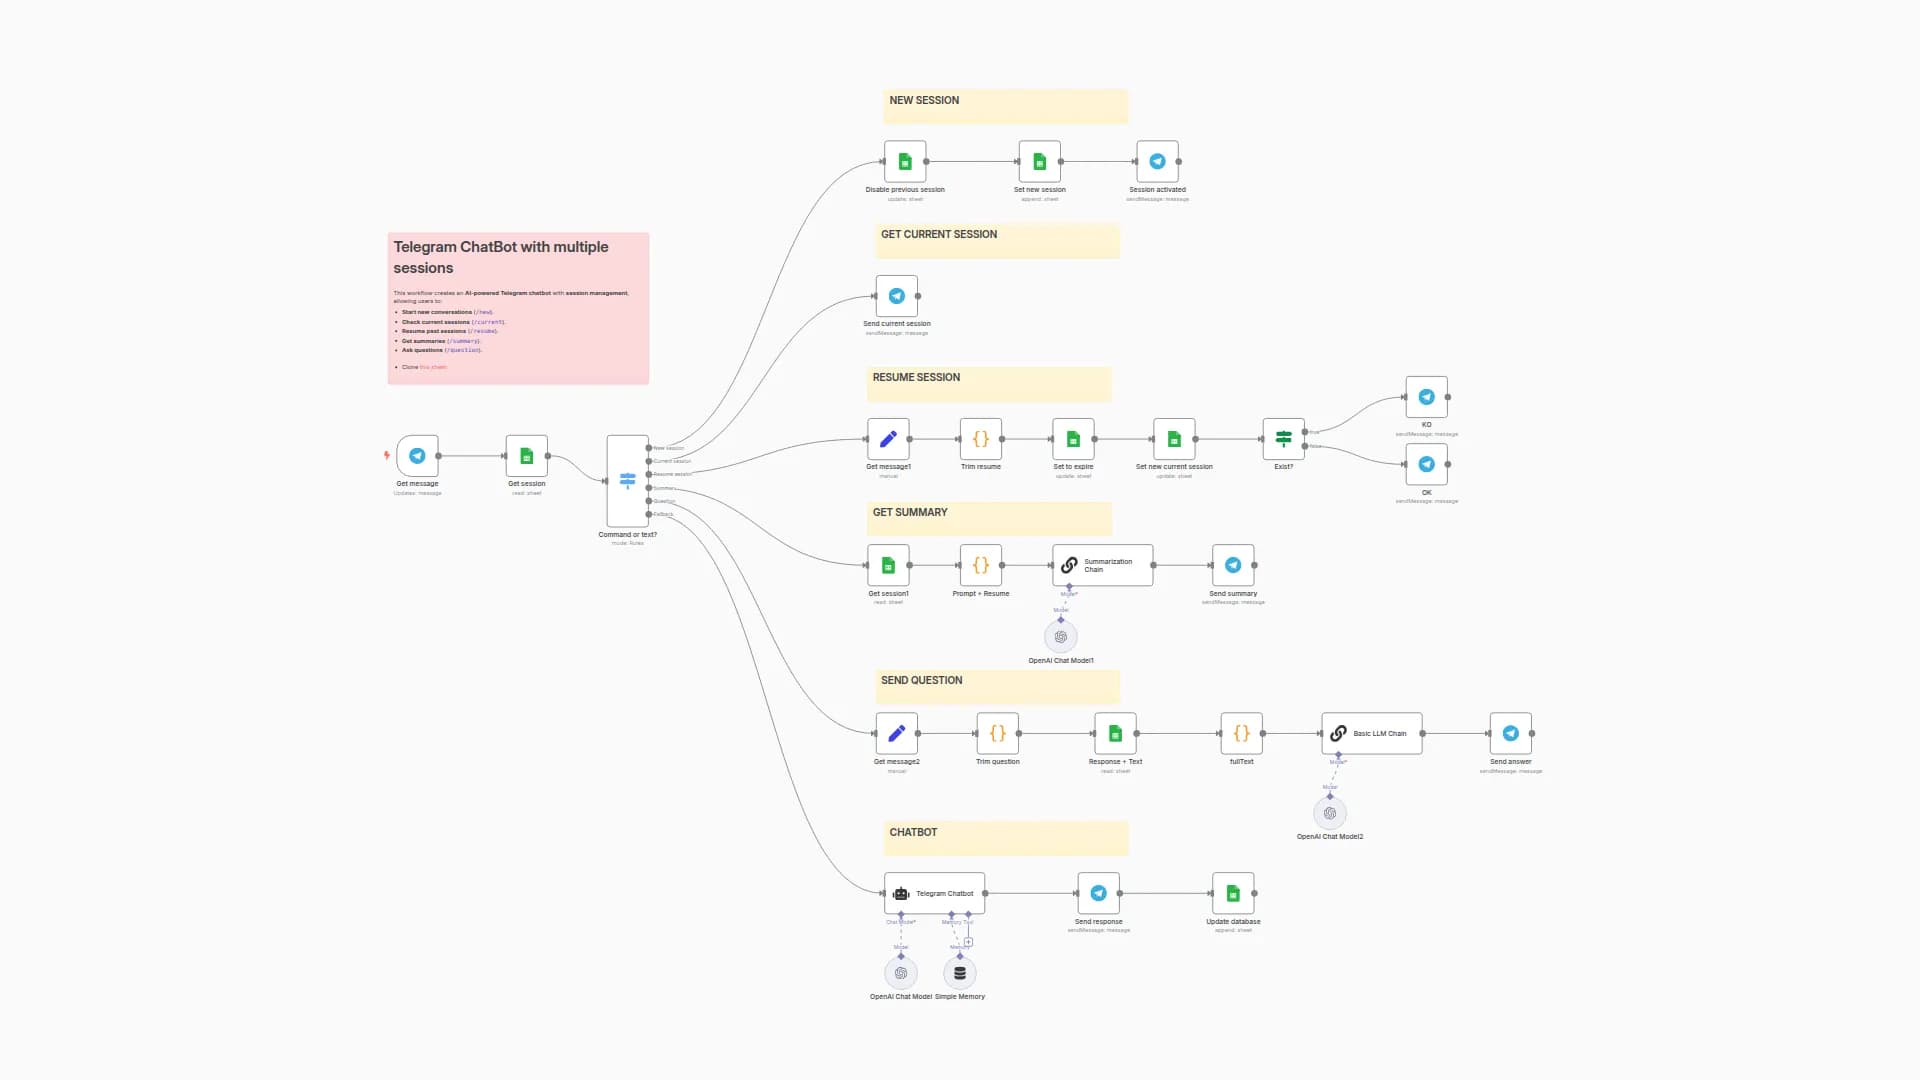Viewport: 1920px width, 1080px height.
Task: Add a tool via the plus button
Action: point(968,942)
